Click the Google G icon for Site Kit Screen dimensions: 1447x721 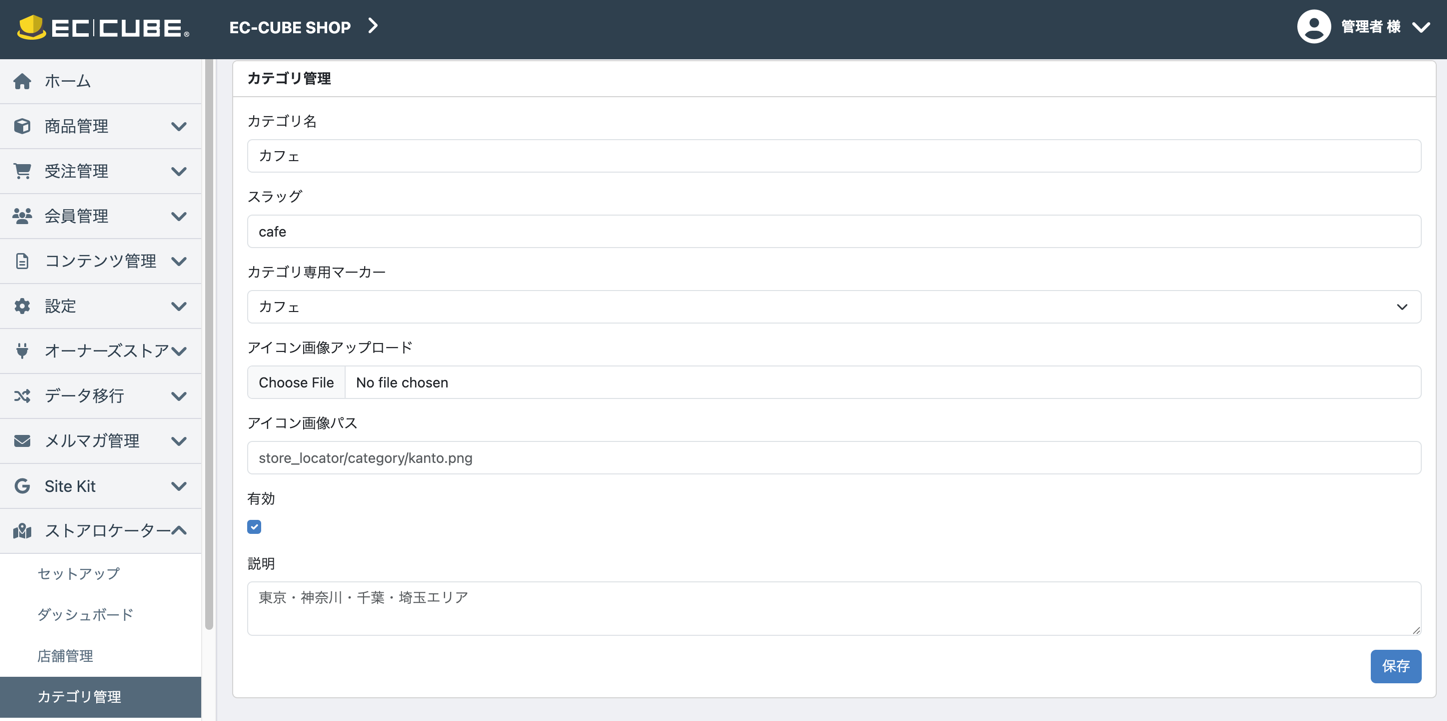coord(22,486)
